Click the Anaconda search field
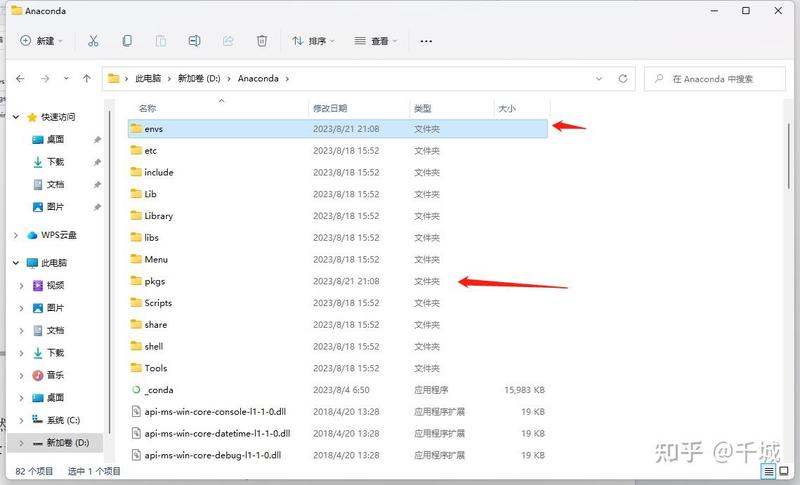The height and width of the screenshot is (485, 800). [715, 79]
